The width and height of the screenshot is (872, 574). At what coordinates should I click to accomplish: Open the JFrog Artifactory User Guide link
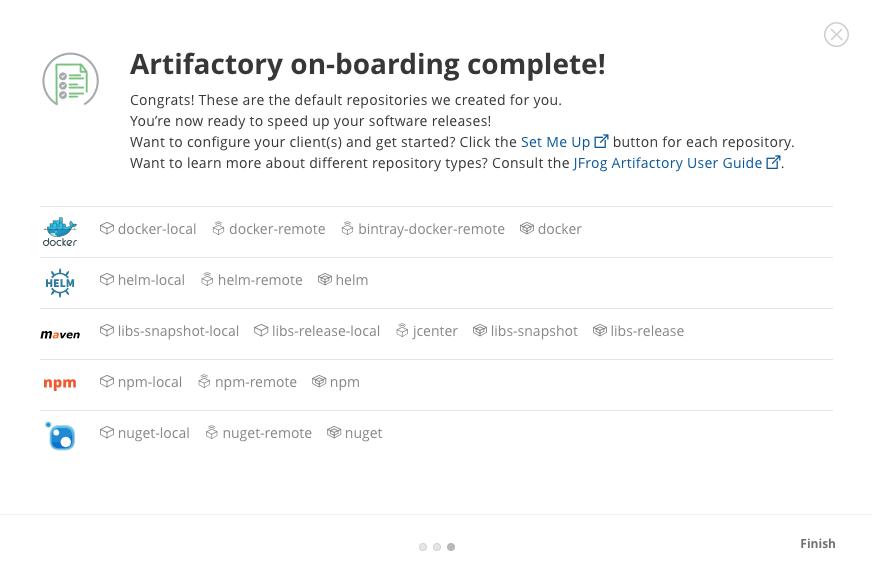668,163
